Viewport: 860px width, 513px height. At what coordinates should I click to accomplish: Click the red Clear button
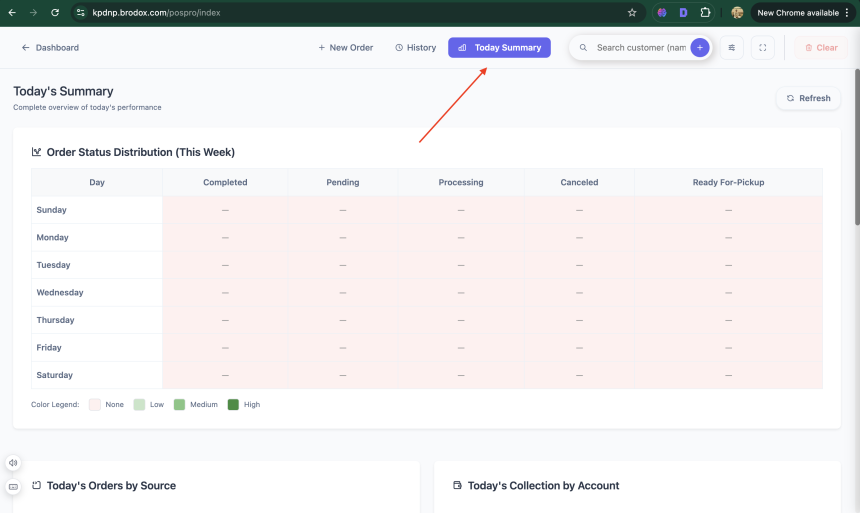coord(820,47)
